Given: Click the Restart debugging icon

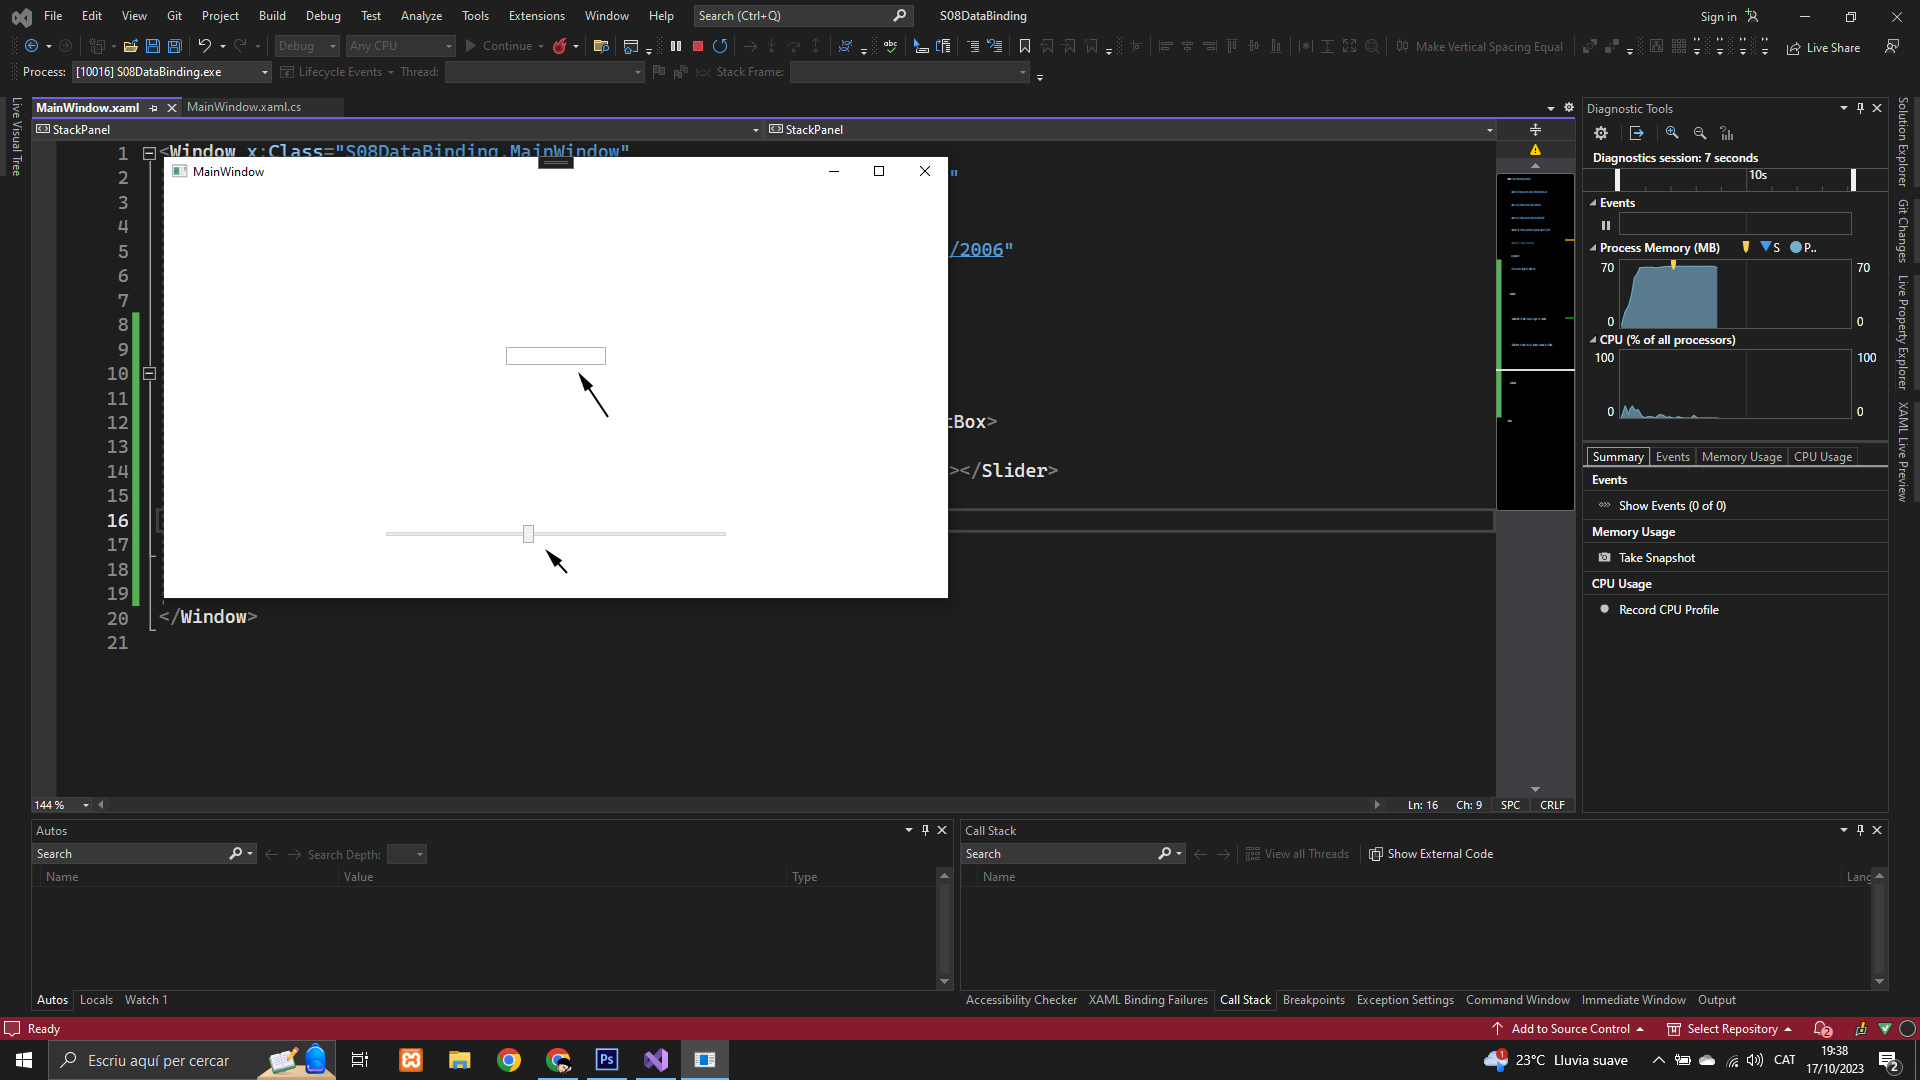Looking at the screenshot, I should pyautogui.click(x=720, y=46).
